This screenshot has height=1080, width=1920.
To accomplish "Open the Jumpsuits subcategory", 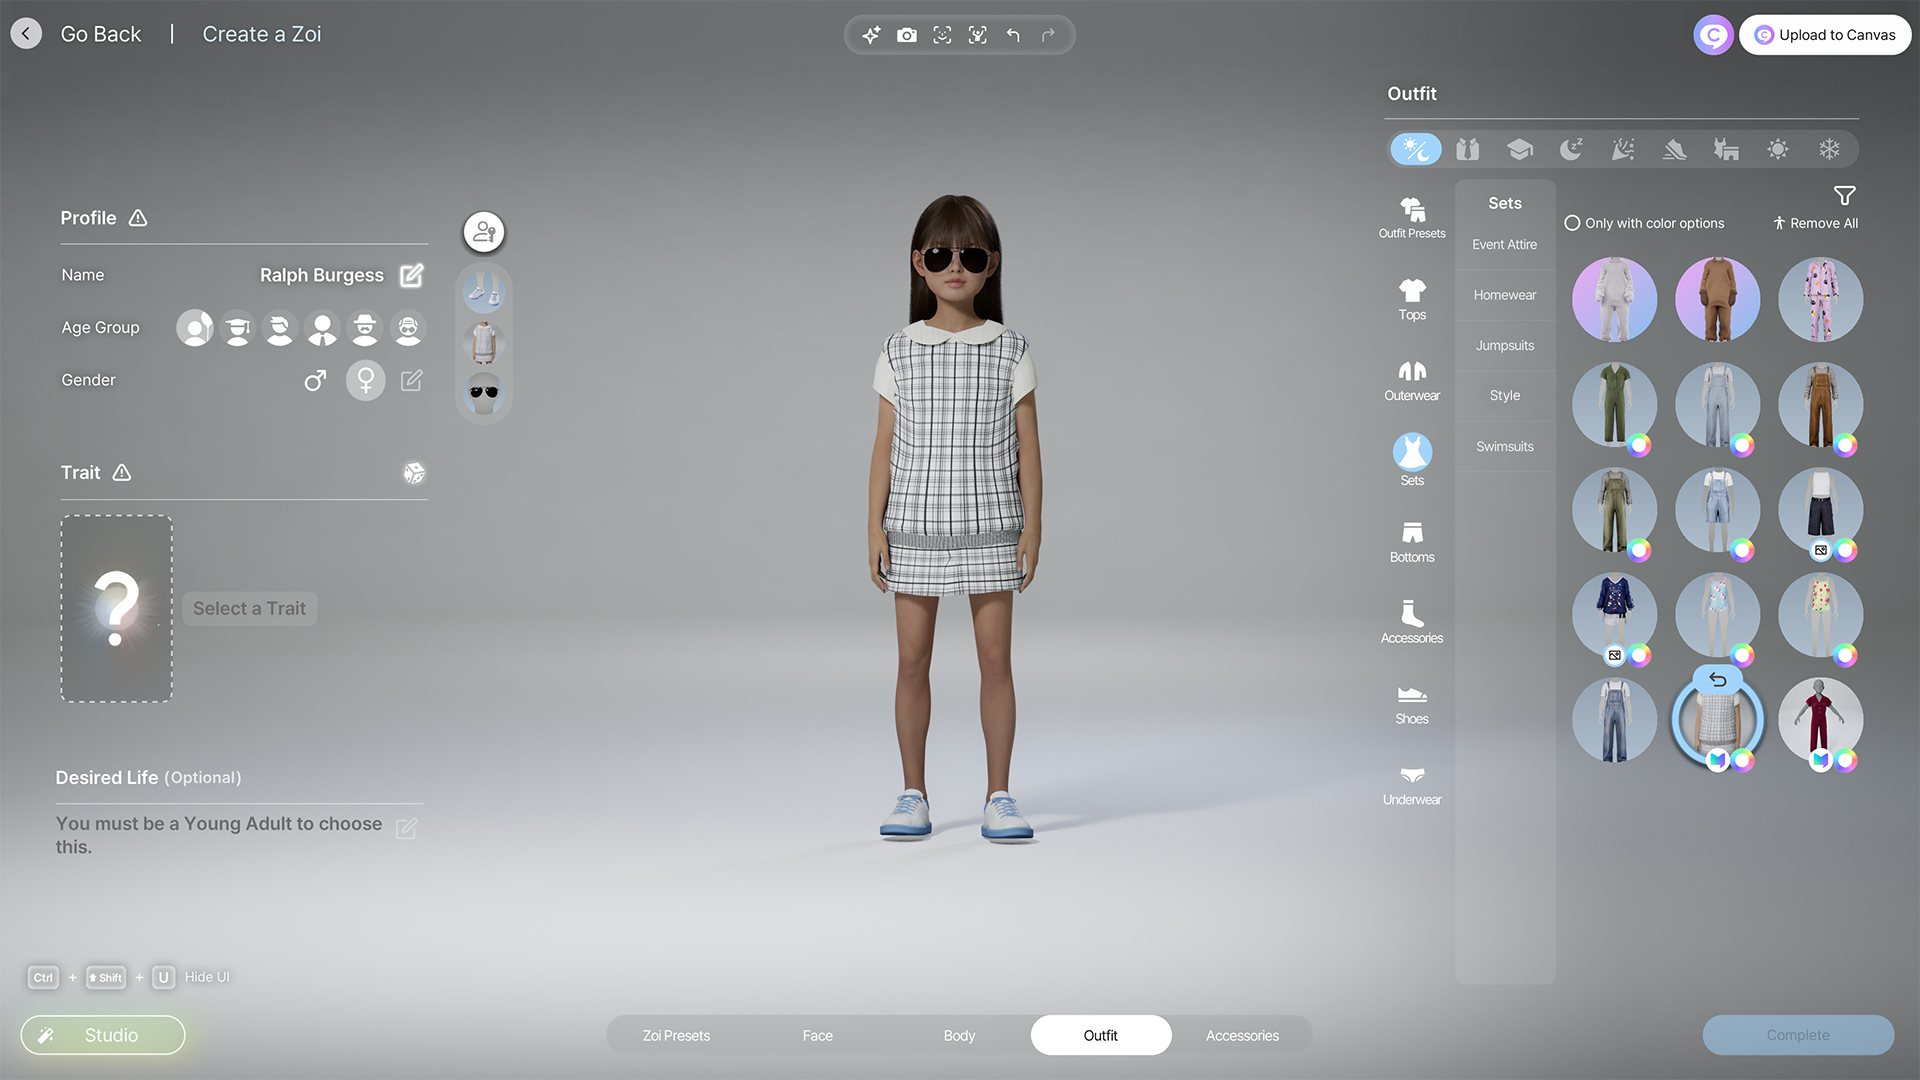I will (1504, 345).
